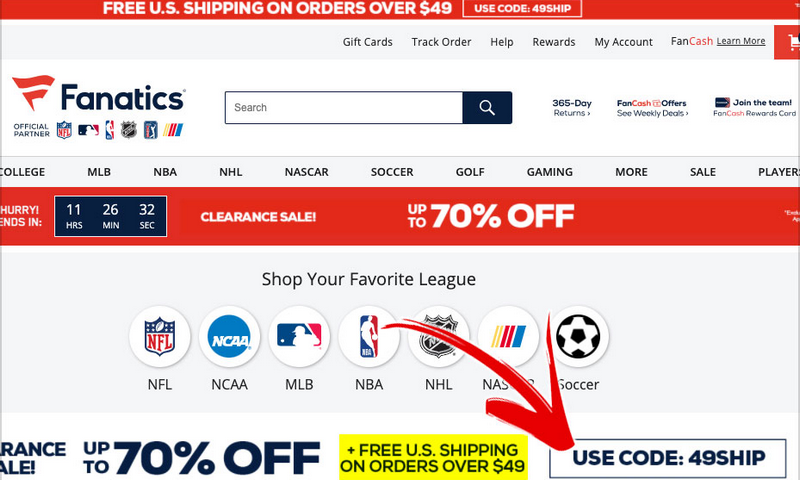Focus the Search text field

tap(344, 108)
